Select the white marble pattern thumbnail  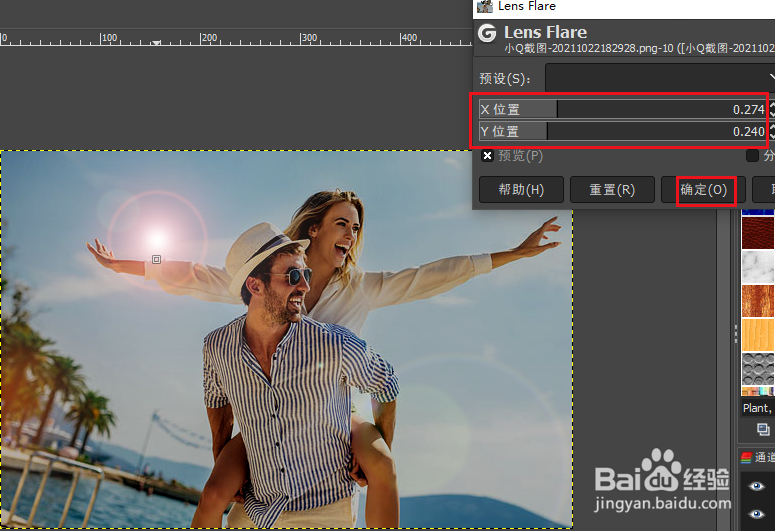pos(758,266)
